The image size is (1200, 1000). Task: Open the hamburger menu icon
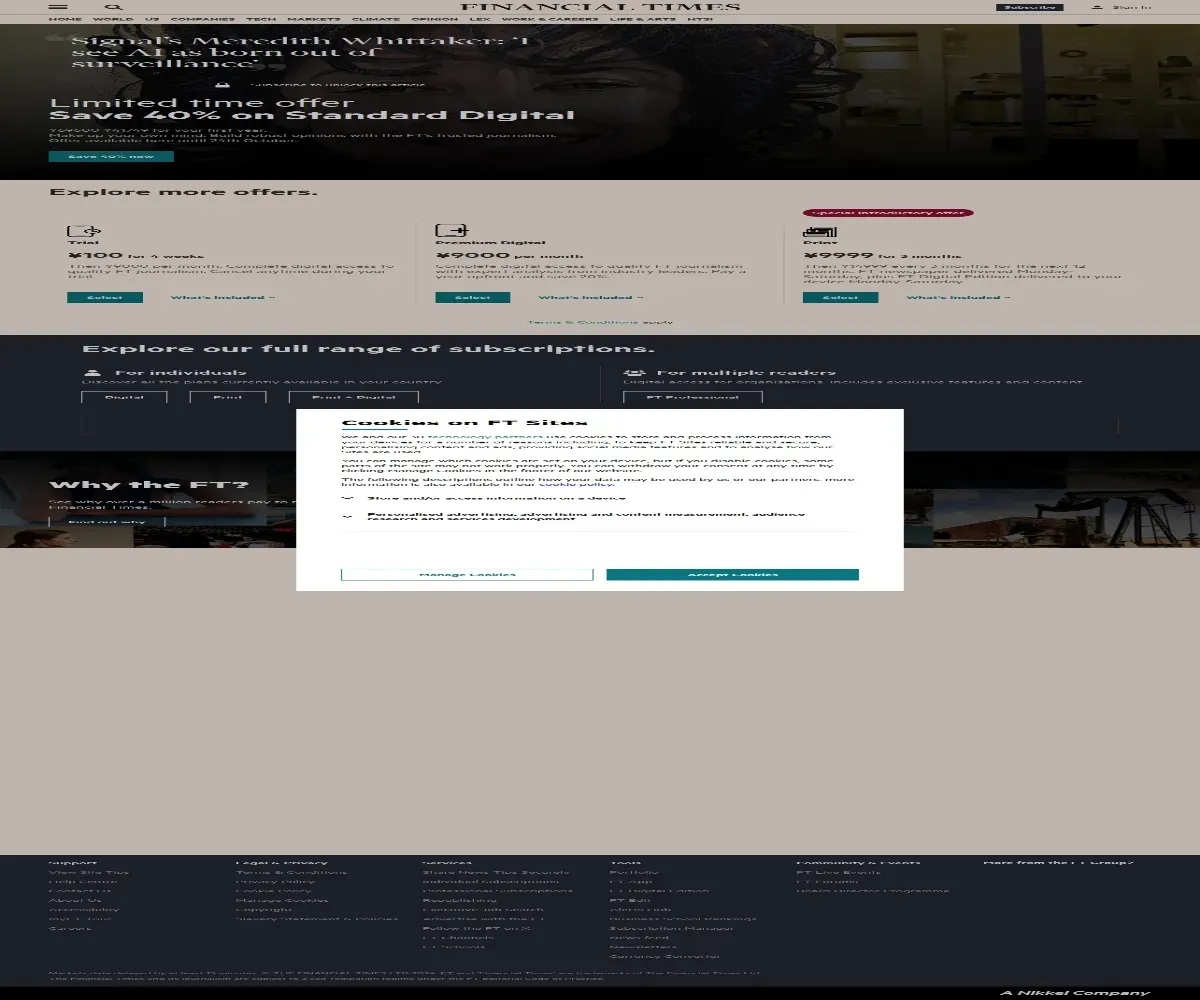pyautogui.click(x=58, y=7)
